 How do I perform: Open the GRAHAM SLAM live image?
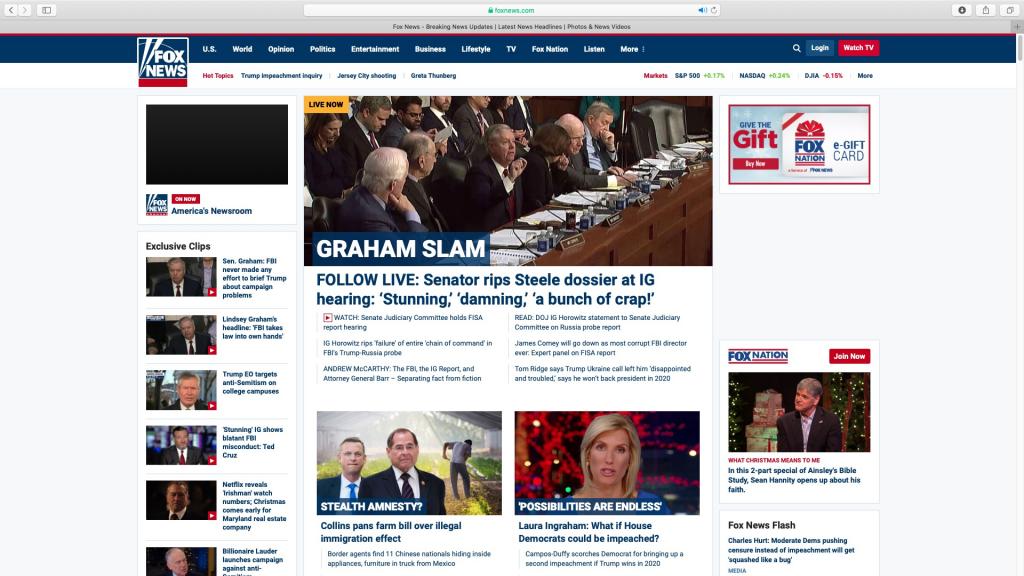(x=508, y=181)
